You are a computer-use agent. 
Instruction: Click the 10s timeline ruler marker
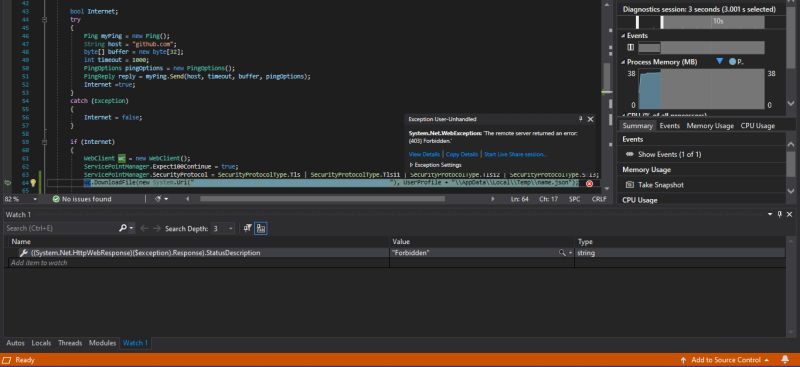pyautogui.click(x=718, y=21)
